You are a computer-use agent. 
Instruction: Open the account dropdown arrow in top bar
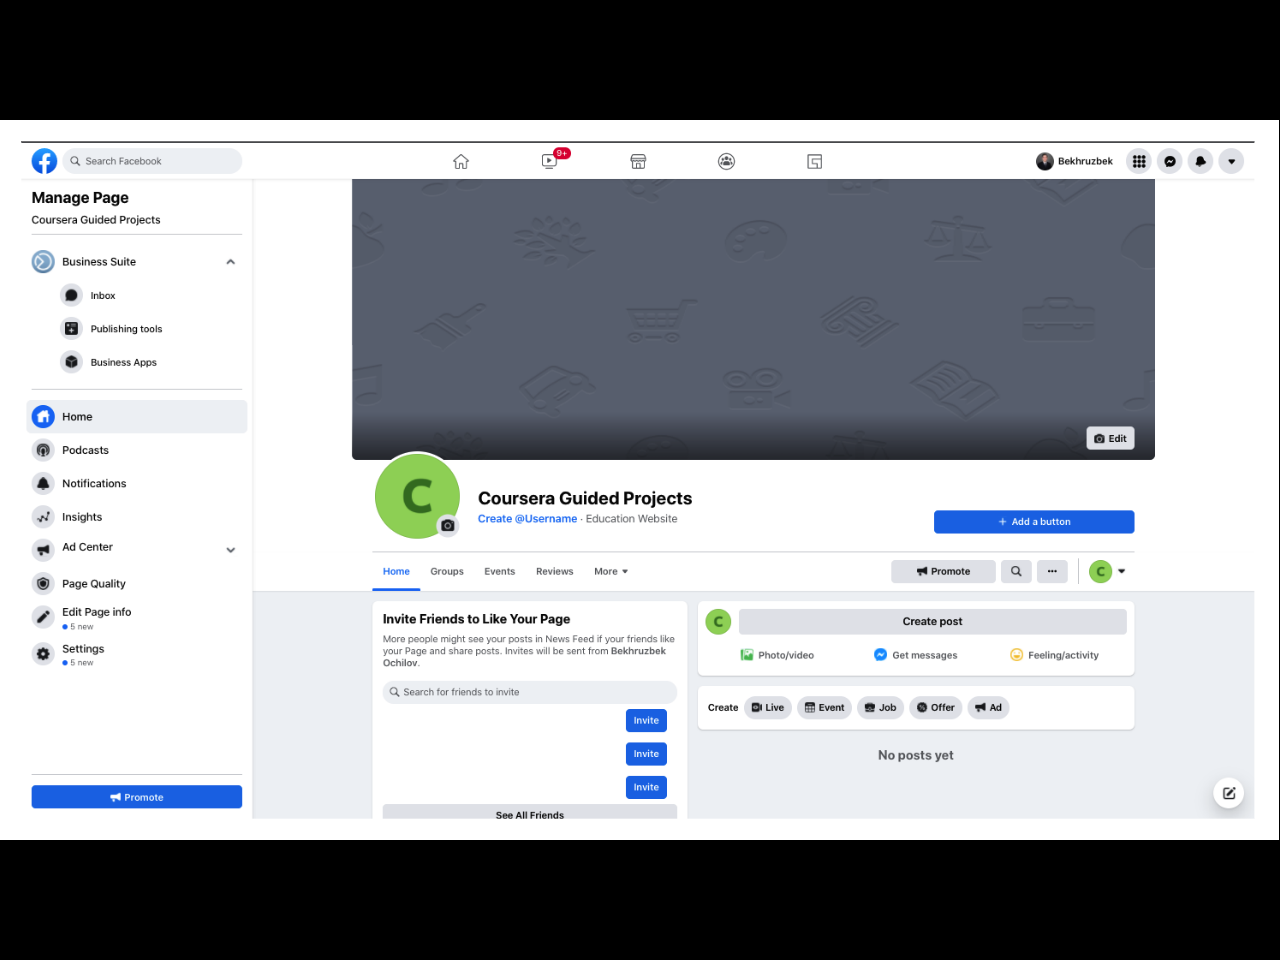pos(1232,161)
